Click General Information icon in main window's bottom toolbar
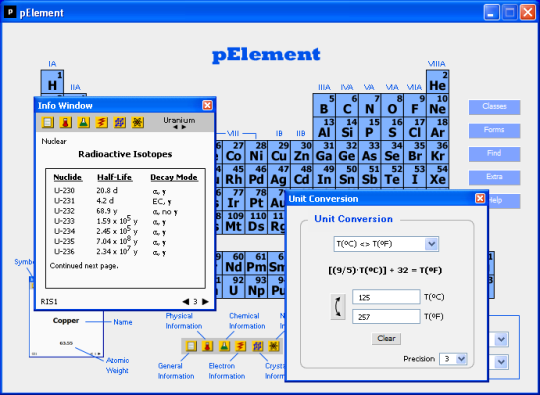Image resolution: width=540 pixels, height=395 pixels. [x=191, y=346]
